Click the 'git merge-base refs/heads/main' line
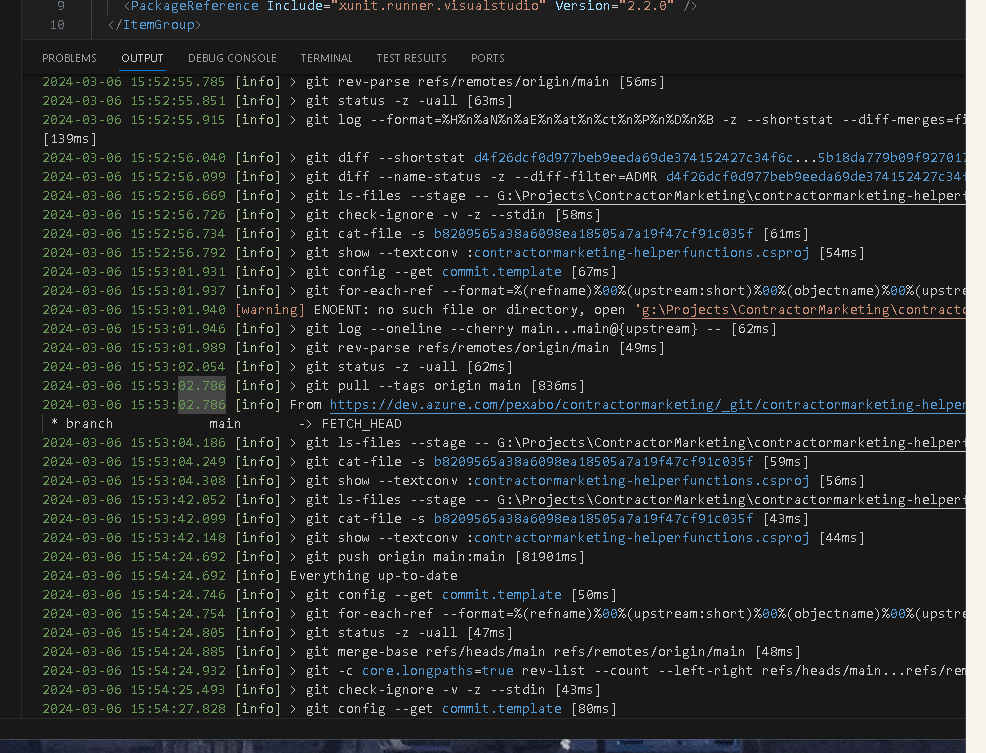 (x=421, y=652)
